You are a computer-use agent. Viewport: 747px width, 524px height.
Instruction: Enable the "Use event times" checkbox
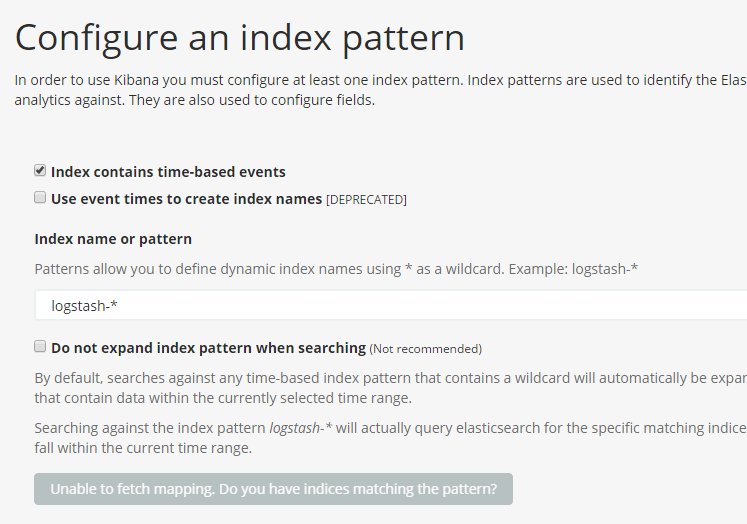point(41,198)
